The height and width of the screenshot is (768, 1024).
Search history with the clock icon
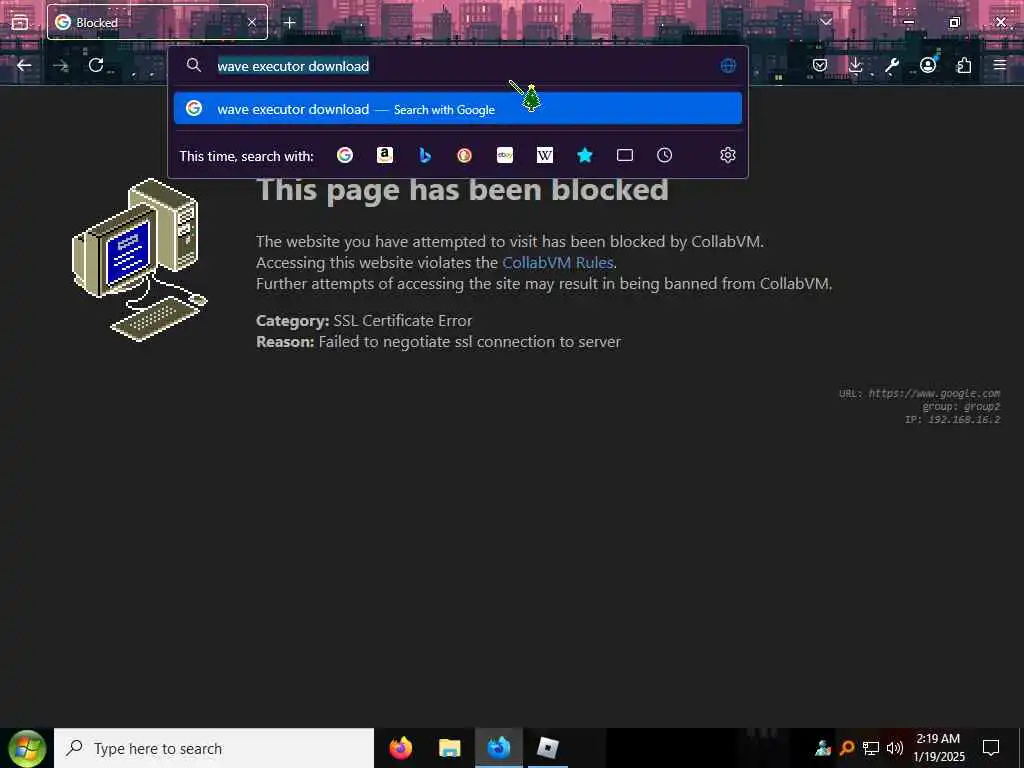pos(664,155)
